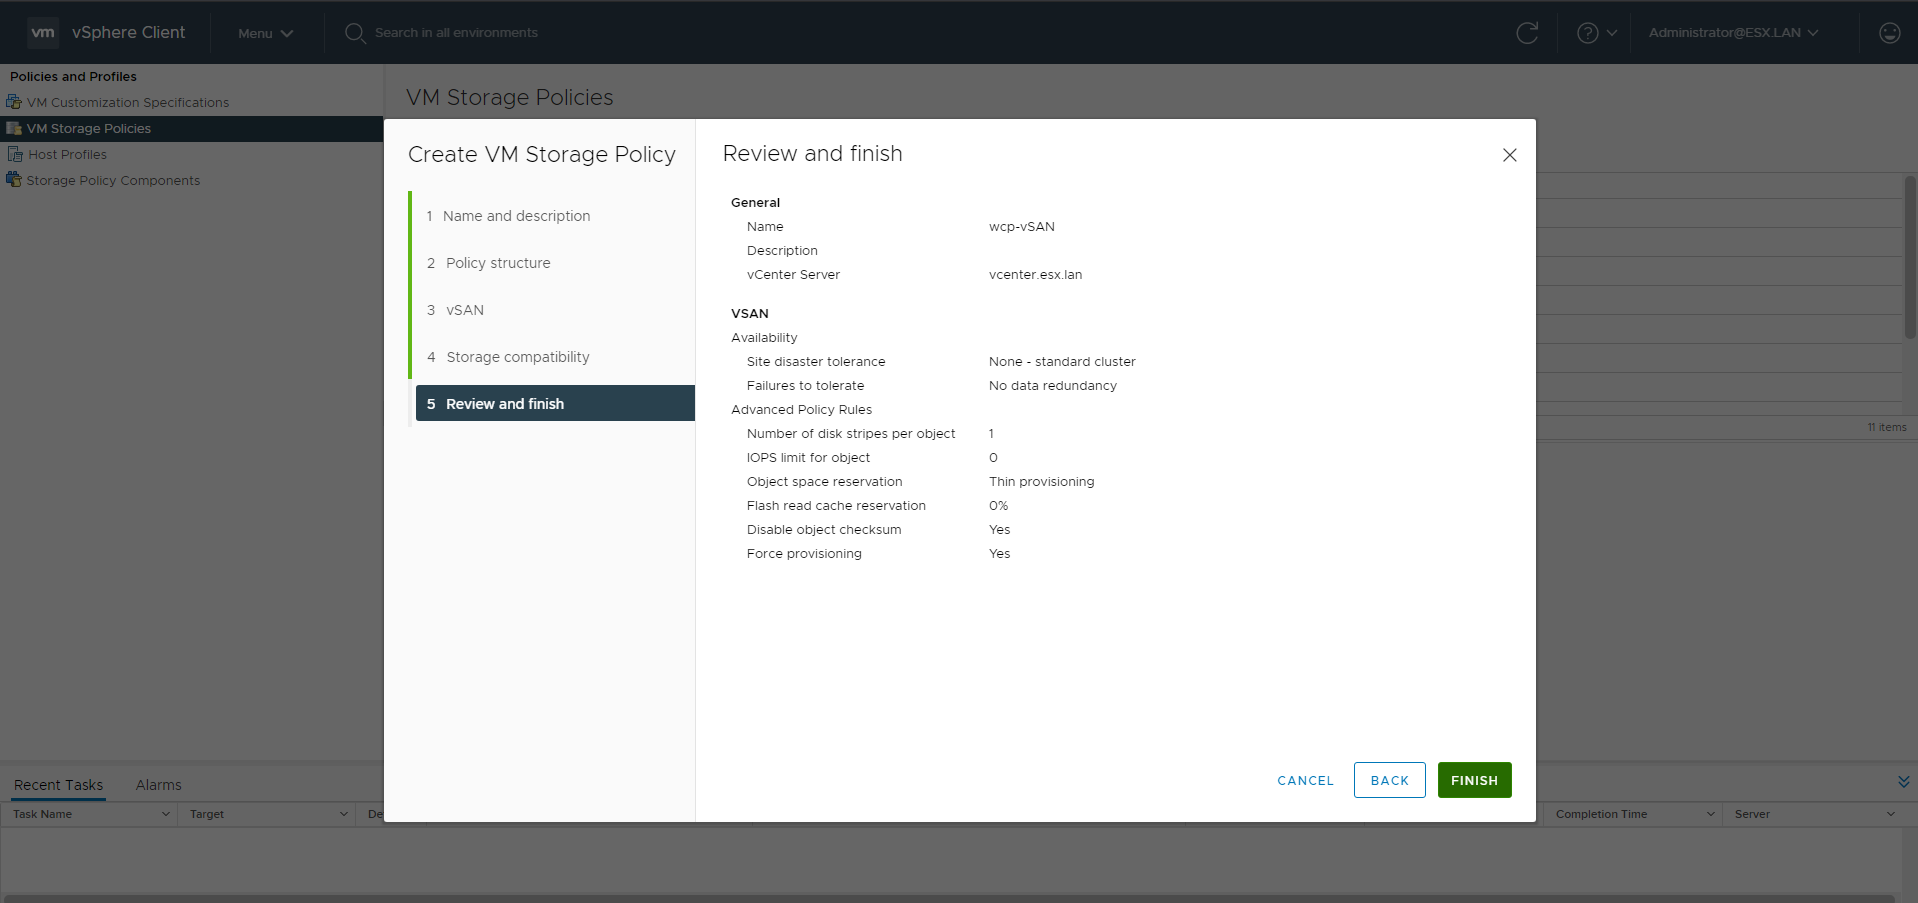The width and height of the screenshot is (1918, 903).
Task: Click the Back button
Action: pyautogui.click(x=1389, y=780)
